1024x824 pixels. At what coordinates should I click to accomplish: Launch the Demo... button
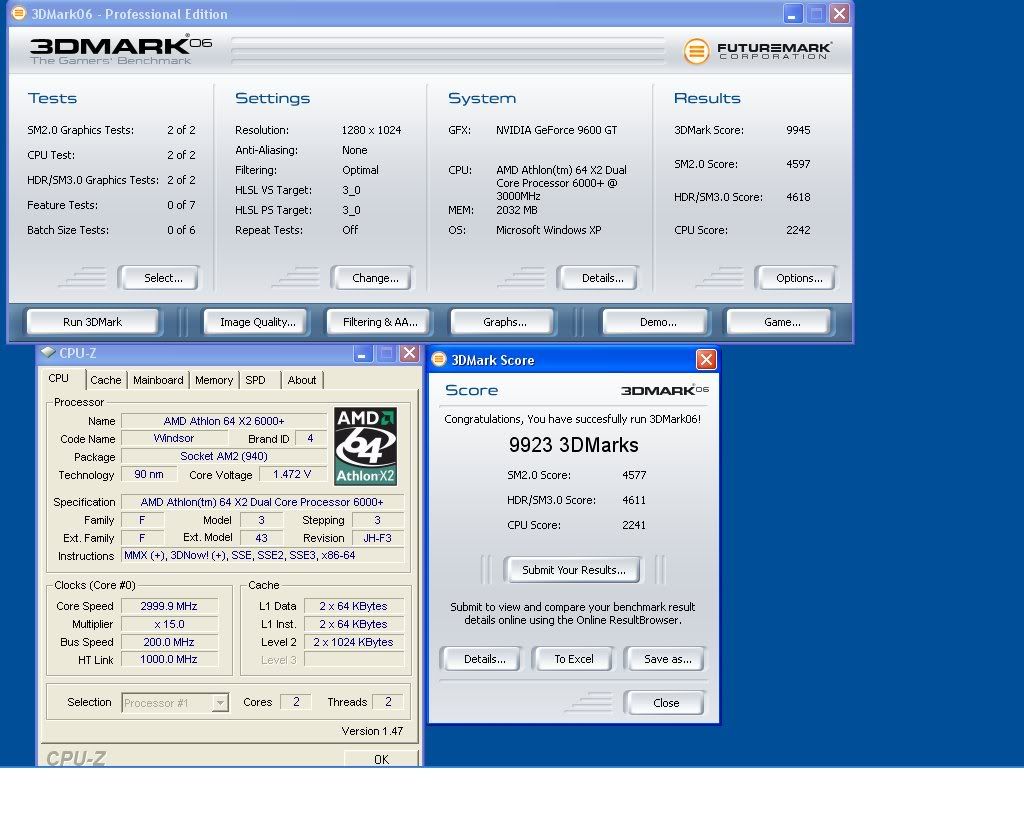[656, 322]
